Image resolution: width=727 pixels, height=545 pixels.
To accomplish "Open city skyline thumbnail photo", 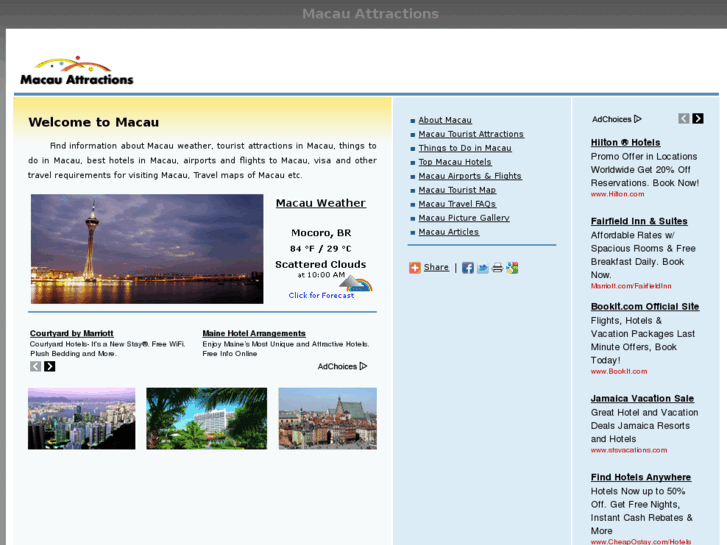I will click(x=82, y=418).
